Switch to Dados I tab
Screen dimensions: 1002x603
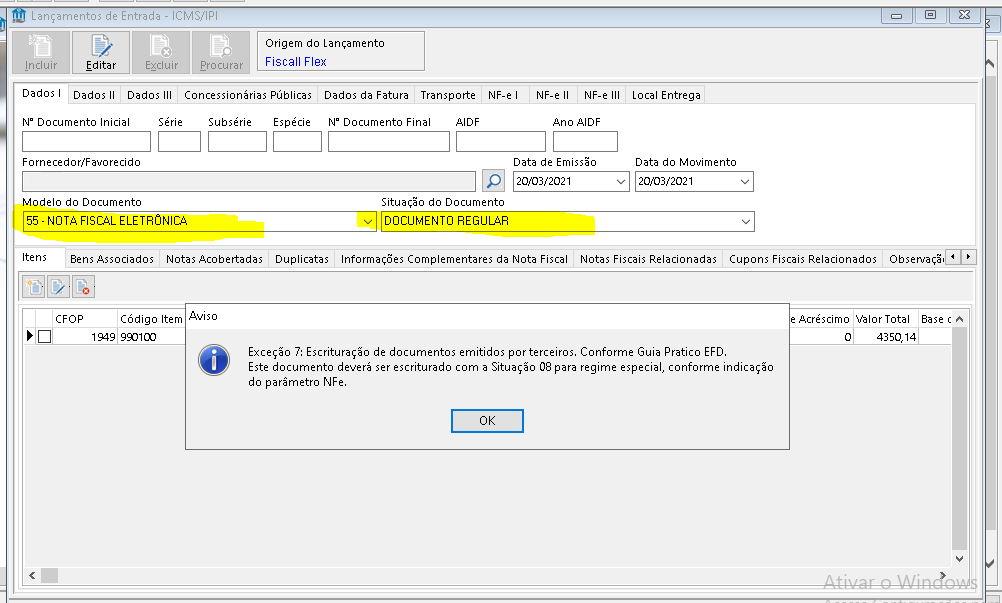click(x=42, y=93)
